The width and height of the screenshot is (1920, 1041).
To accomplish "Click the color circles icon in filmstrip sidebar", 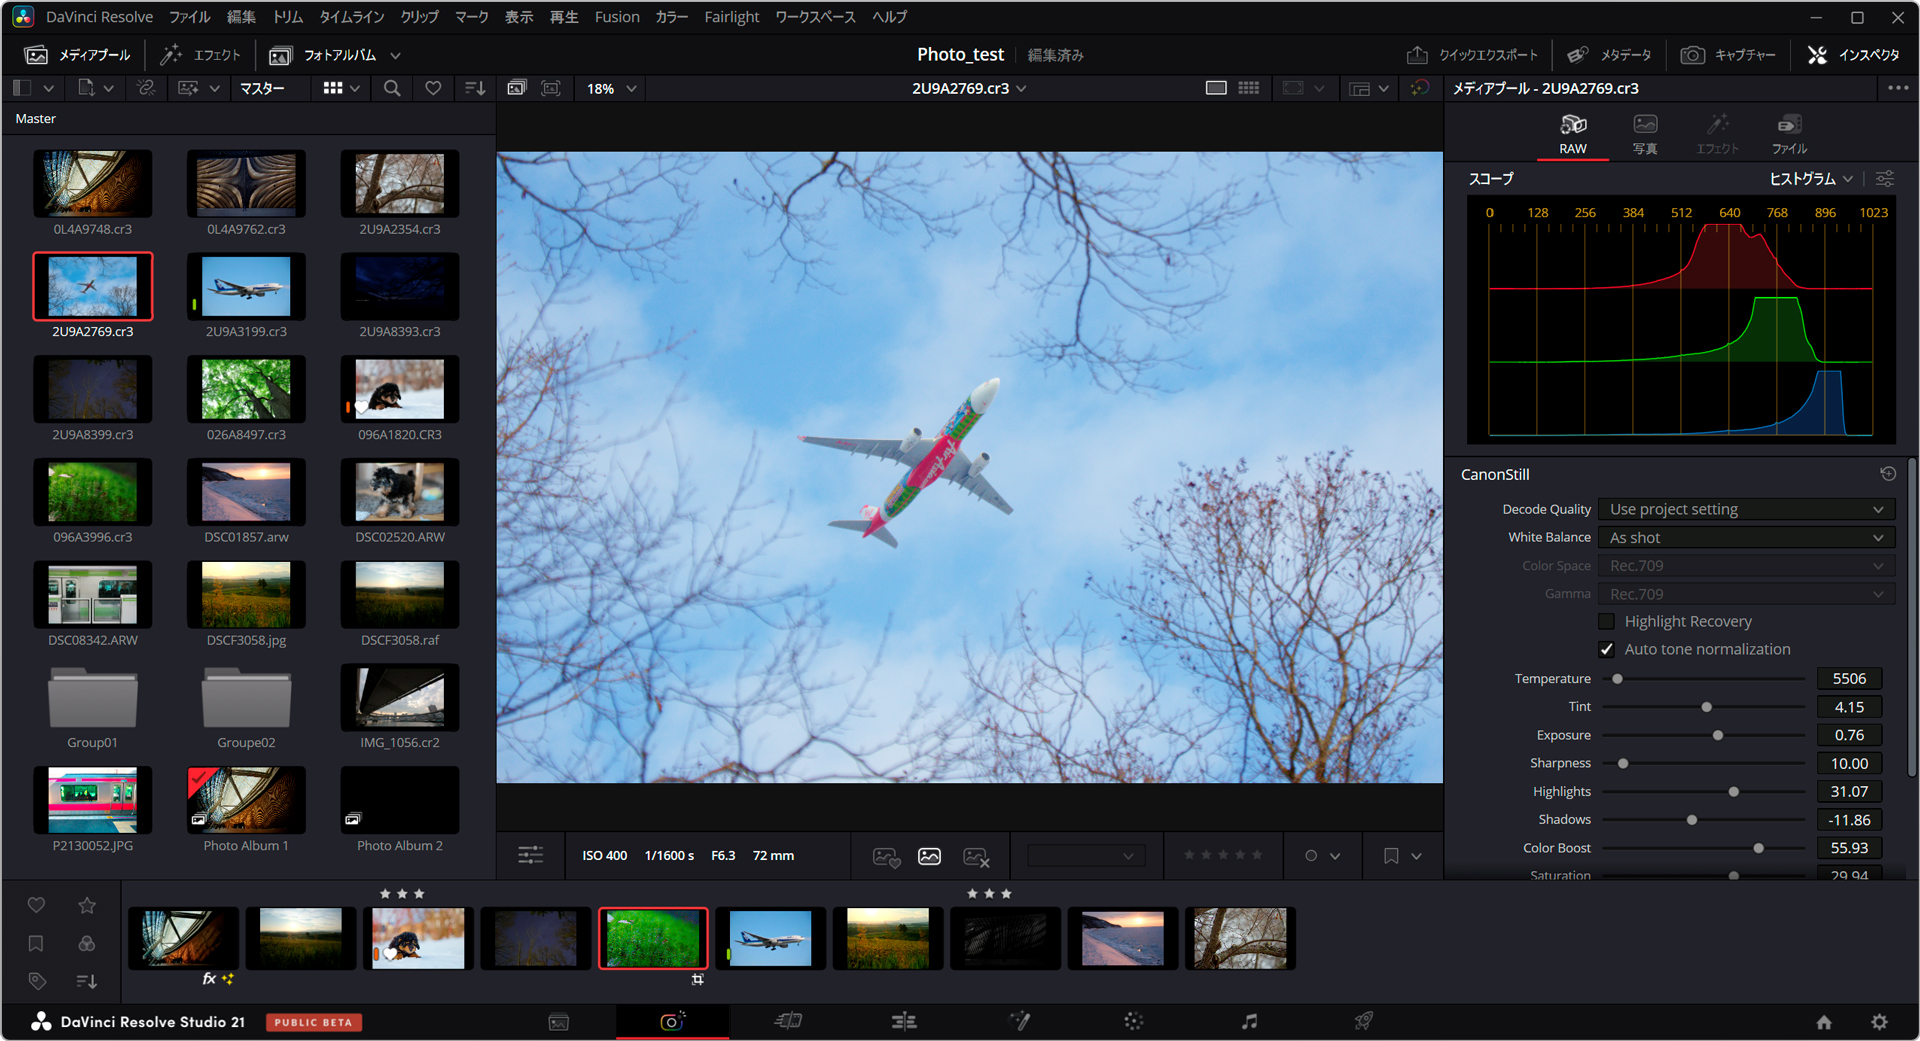I will [87, 943].
